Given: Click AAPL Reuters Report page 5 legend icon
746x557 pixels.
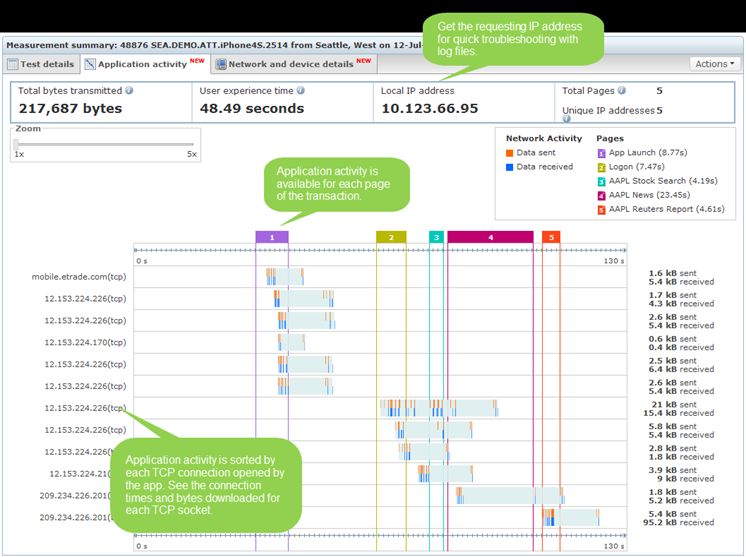Looking at the screenshot, I should tap(601, 210).
